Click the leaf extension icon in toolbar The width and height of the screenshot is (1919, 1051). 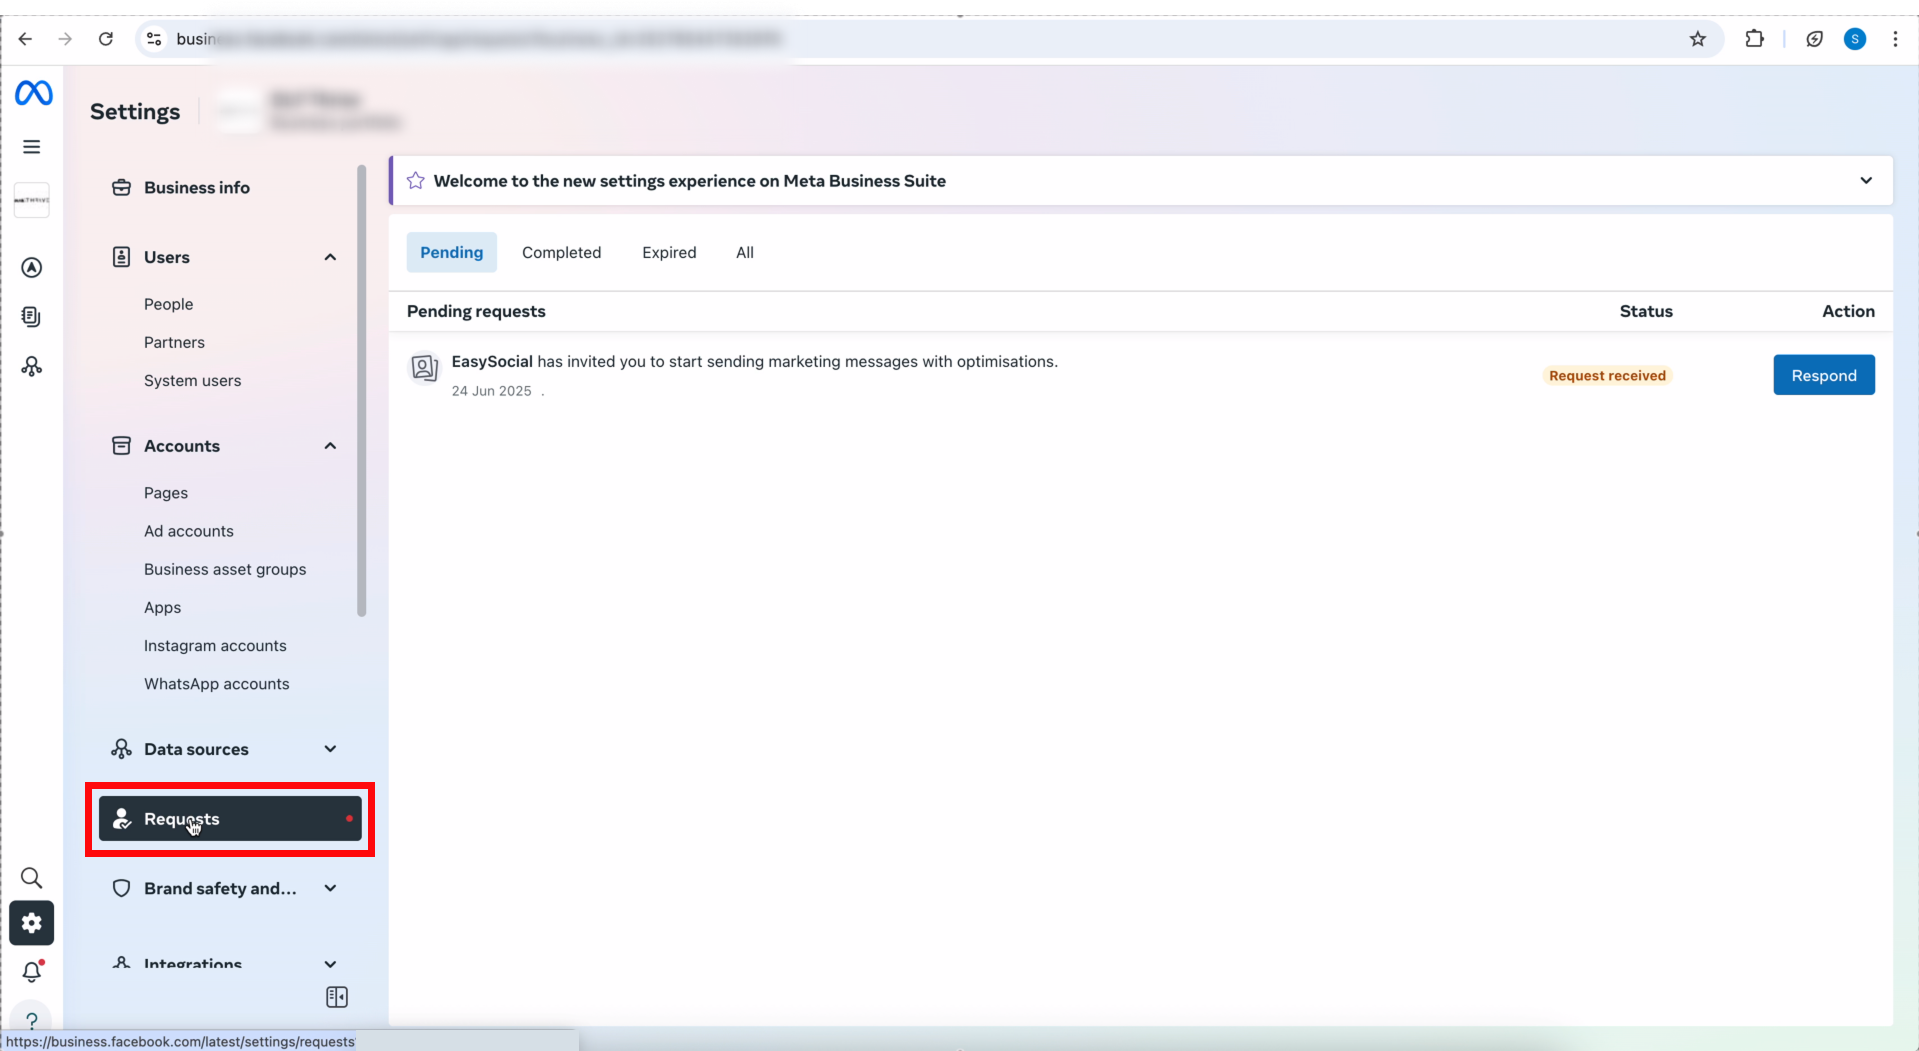1814,39
